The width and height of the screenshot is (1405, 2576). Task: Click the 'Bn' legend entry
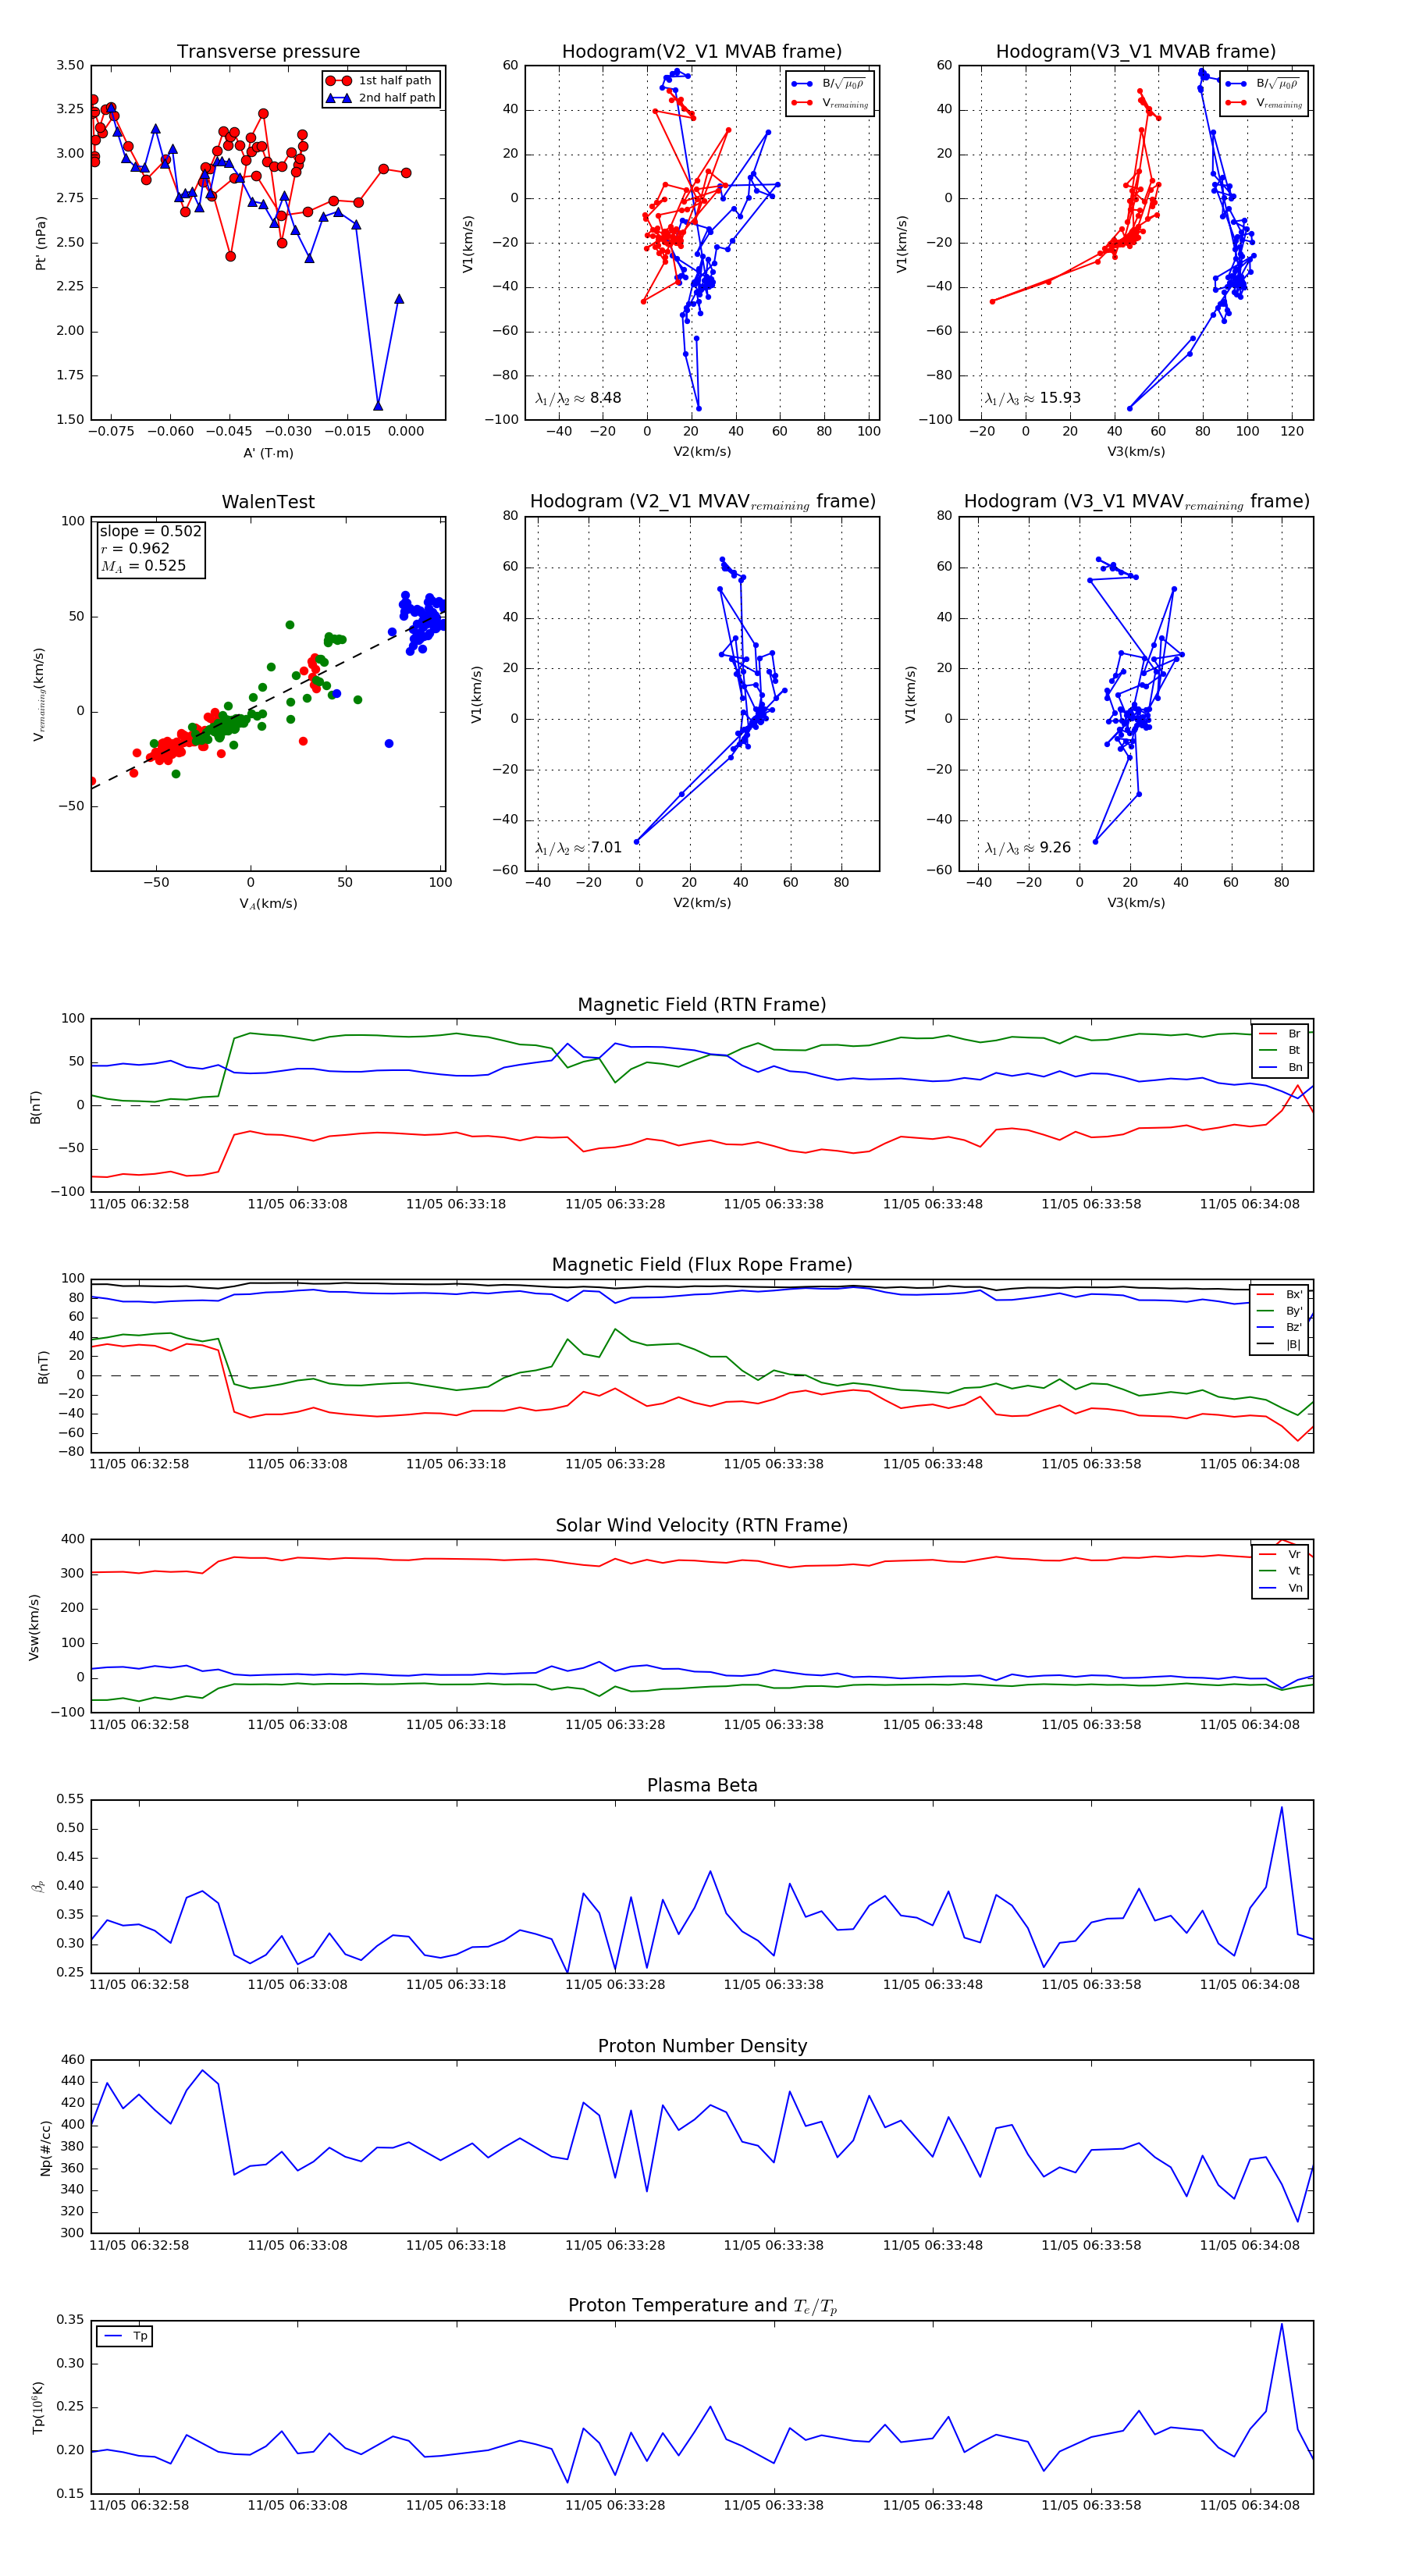click(x=1280, y=1068)
